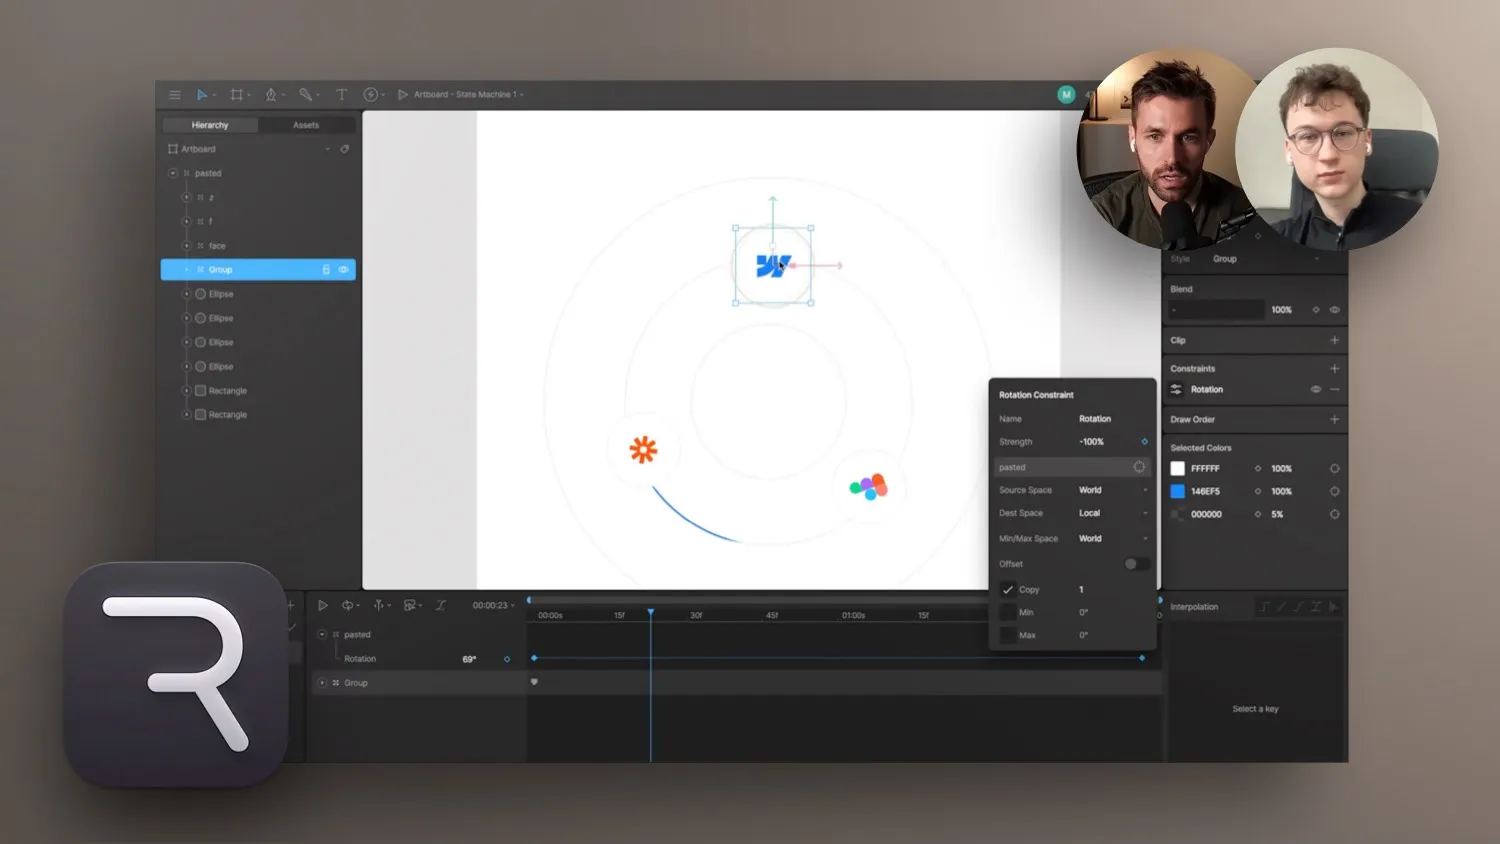The width and height of the screenshot is (1500, 844).
Task: Switch to the Assets tab
Action: (306, 125)
